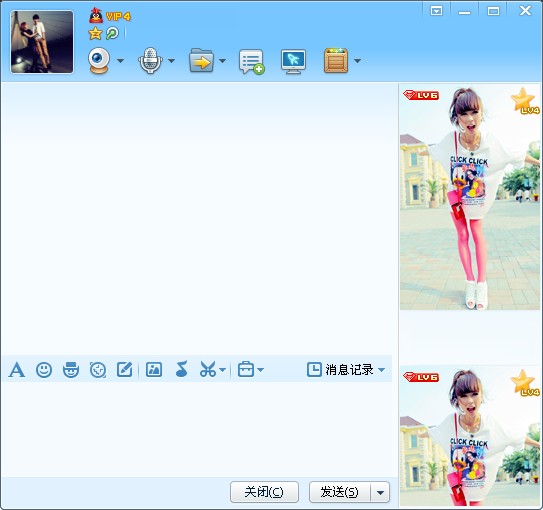543x510 pixels.
Task: Open toolbox briefcase icon
Action: click(246, 369)
